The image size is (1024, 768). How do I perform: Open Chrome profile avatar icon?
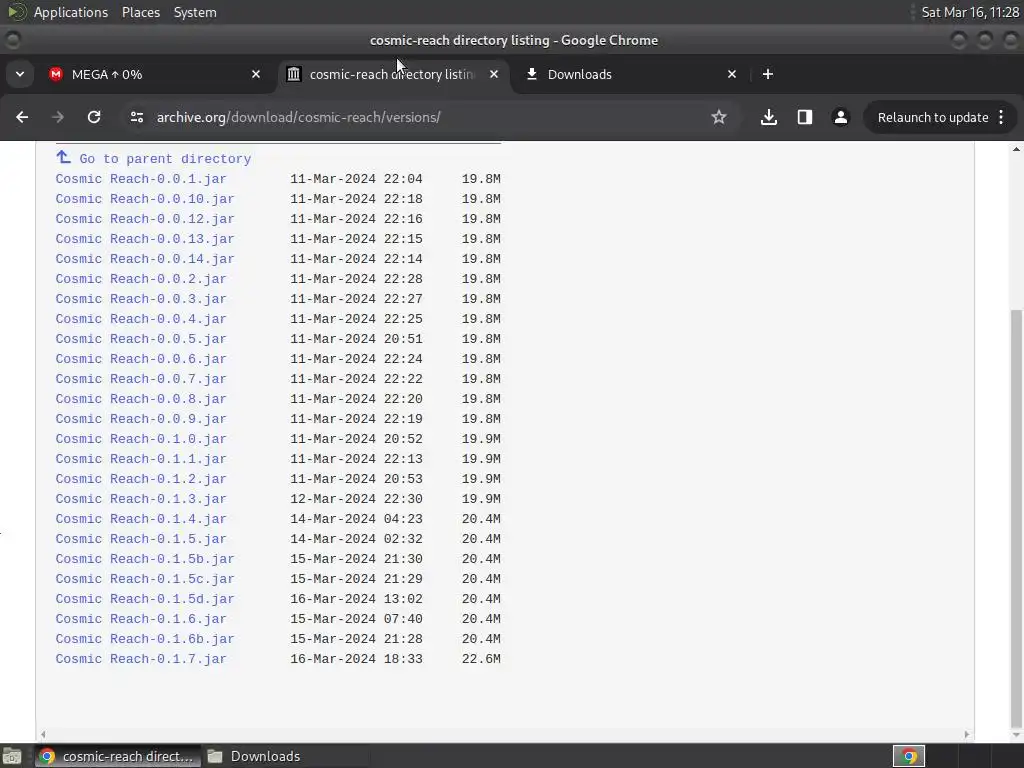tap(840, 118)
